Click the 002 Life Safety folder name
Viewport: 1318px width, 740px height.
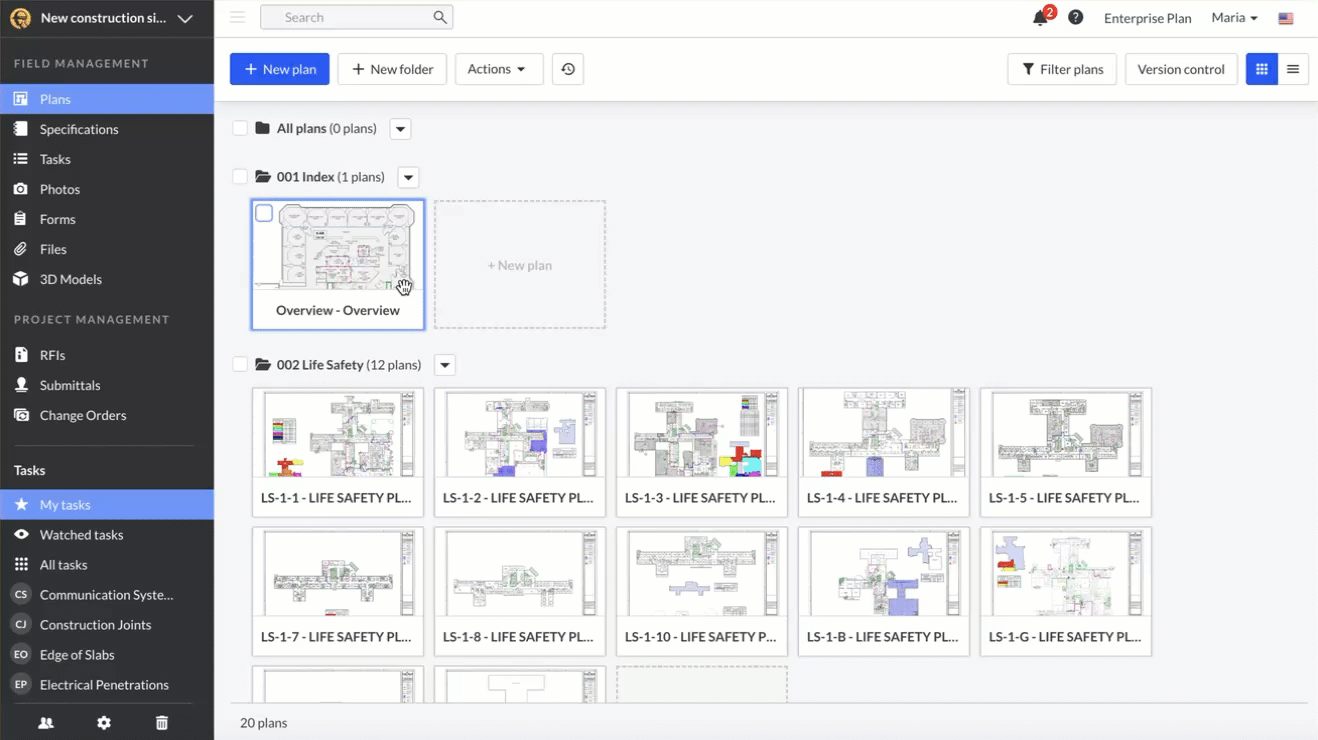320,365
